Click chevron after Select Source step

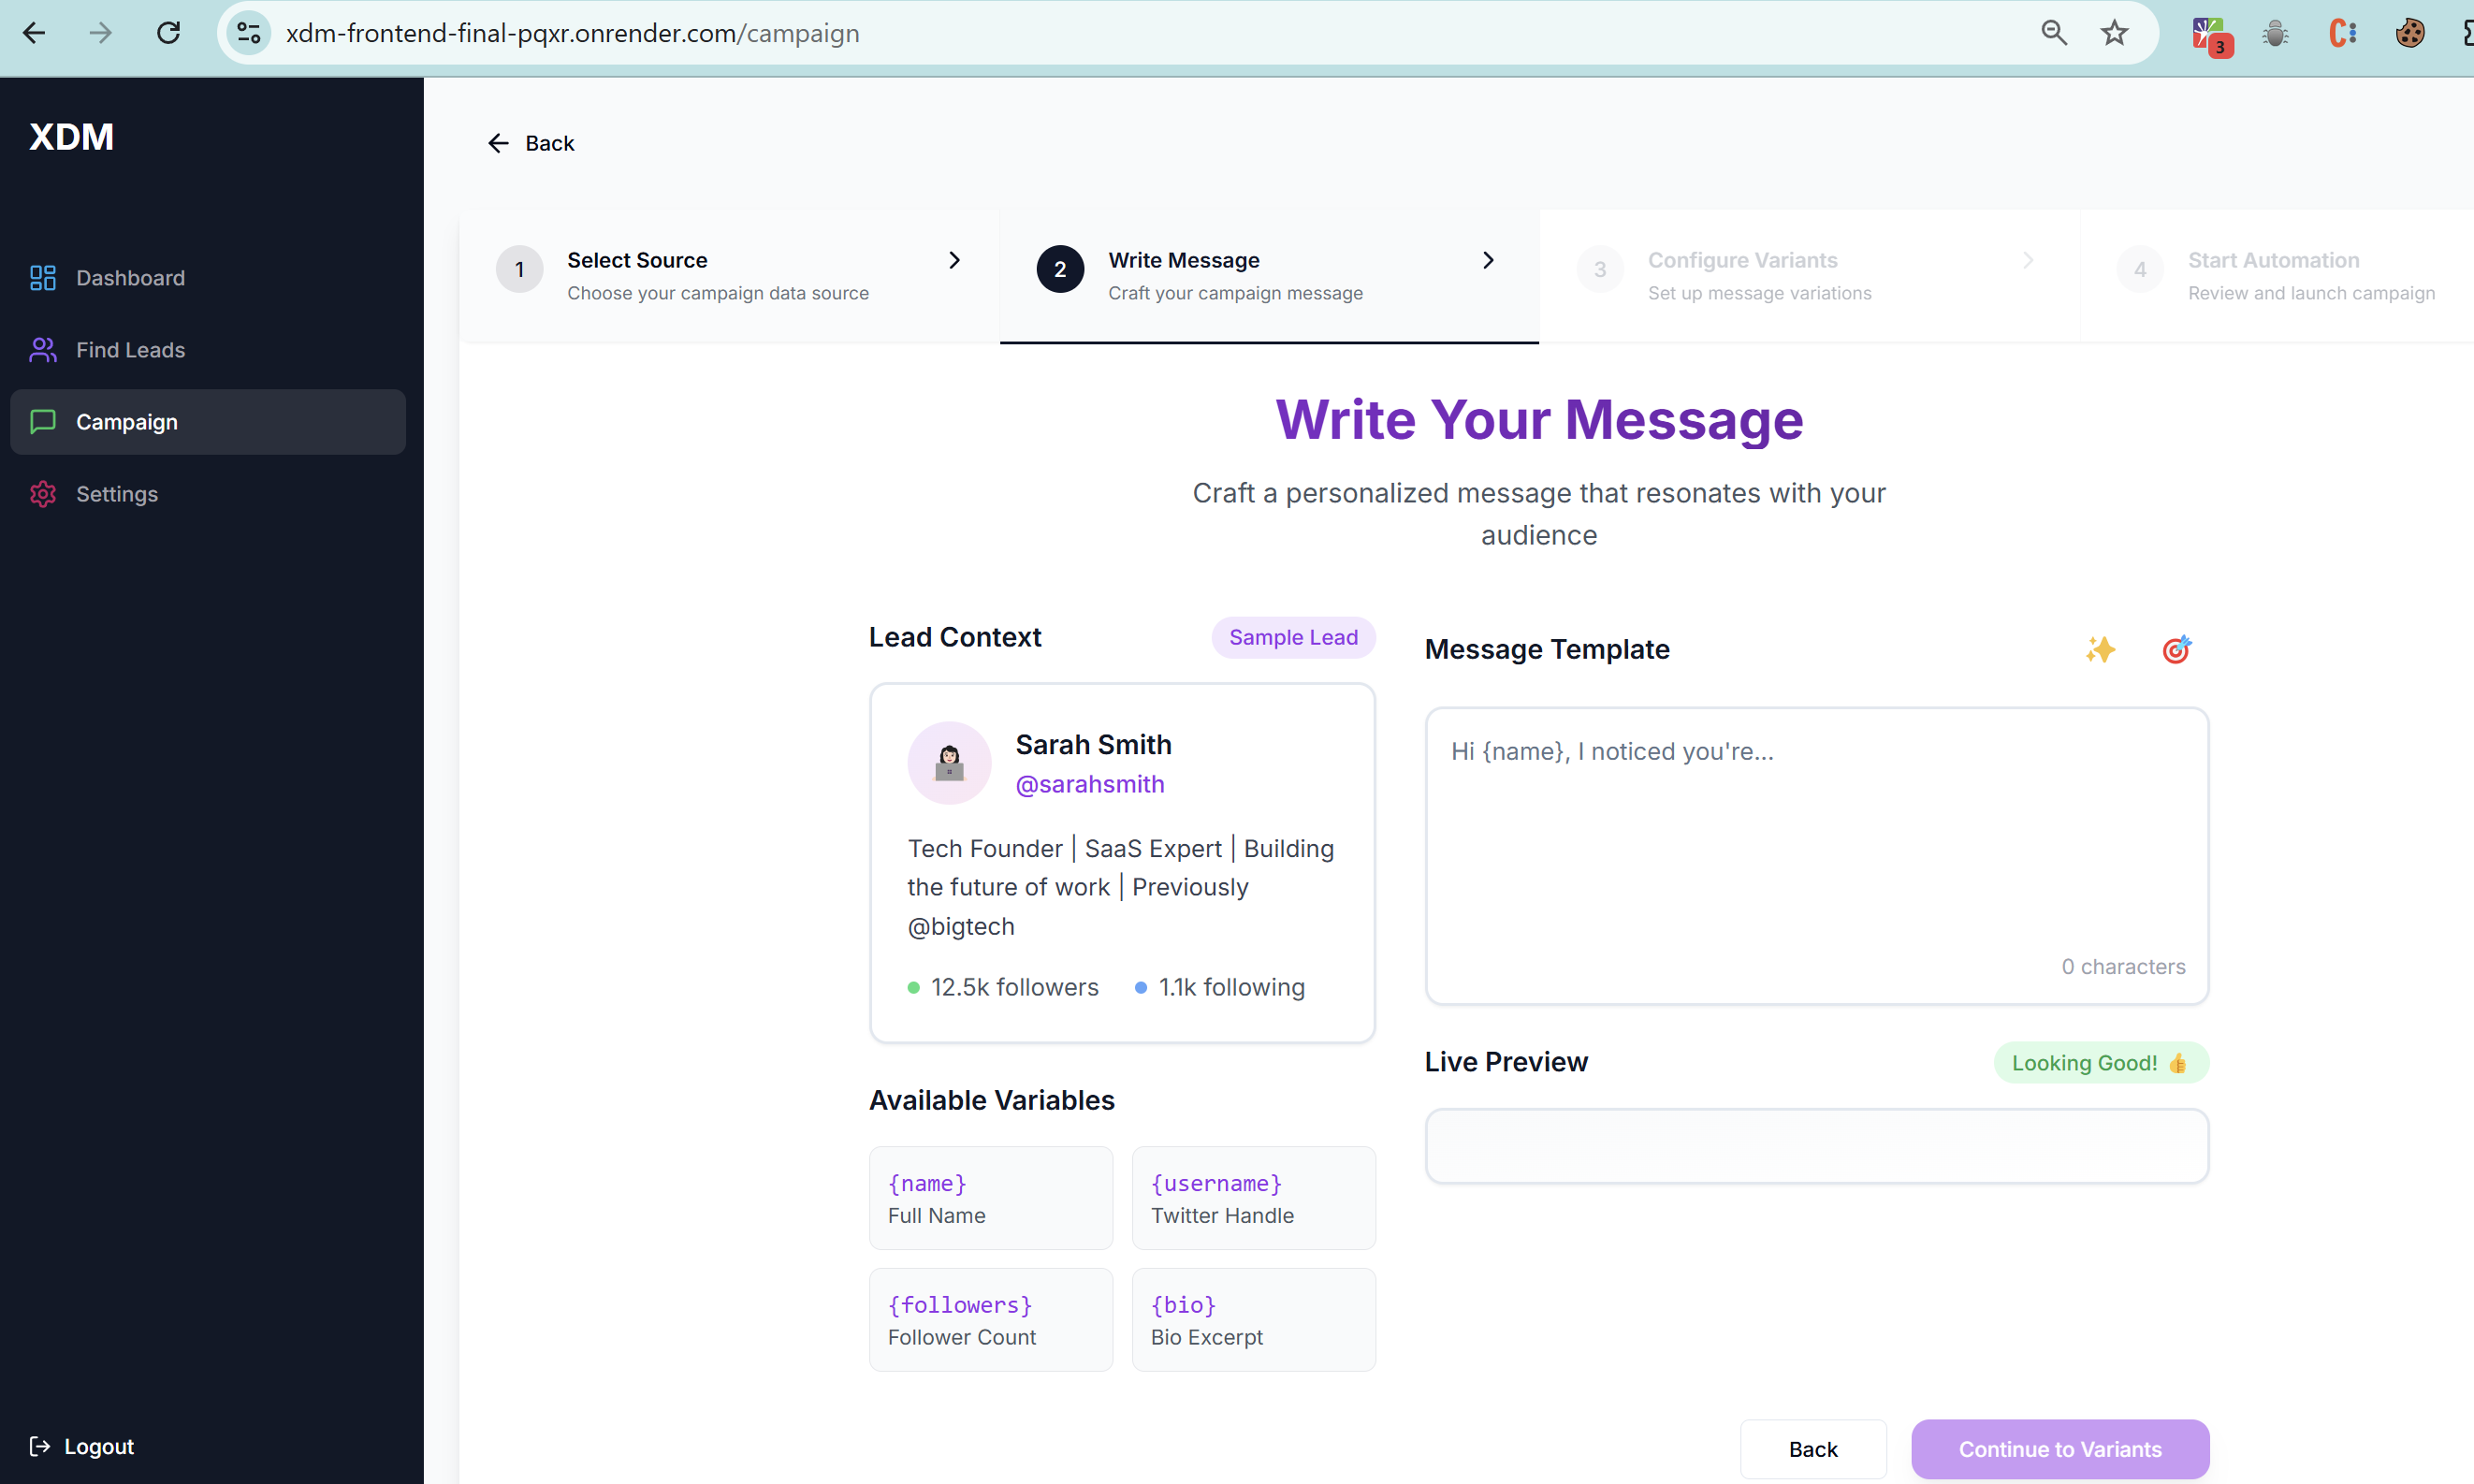pos(954,260)
